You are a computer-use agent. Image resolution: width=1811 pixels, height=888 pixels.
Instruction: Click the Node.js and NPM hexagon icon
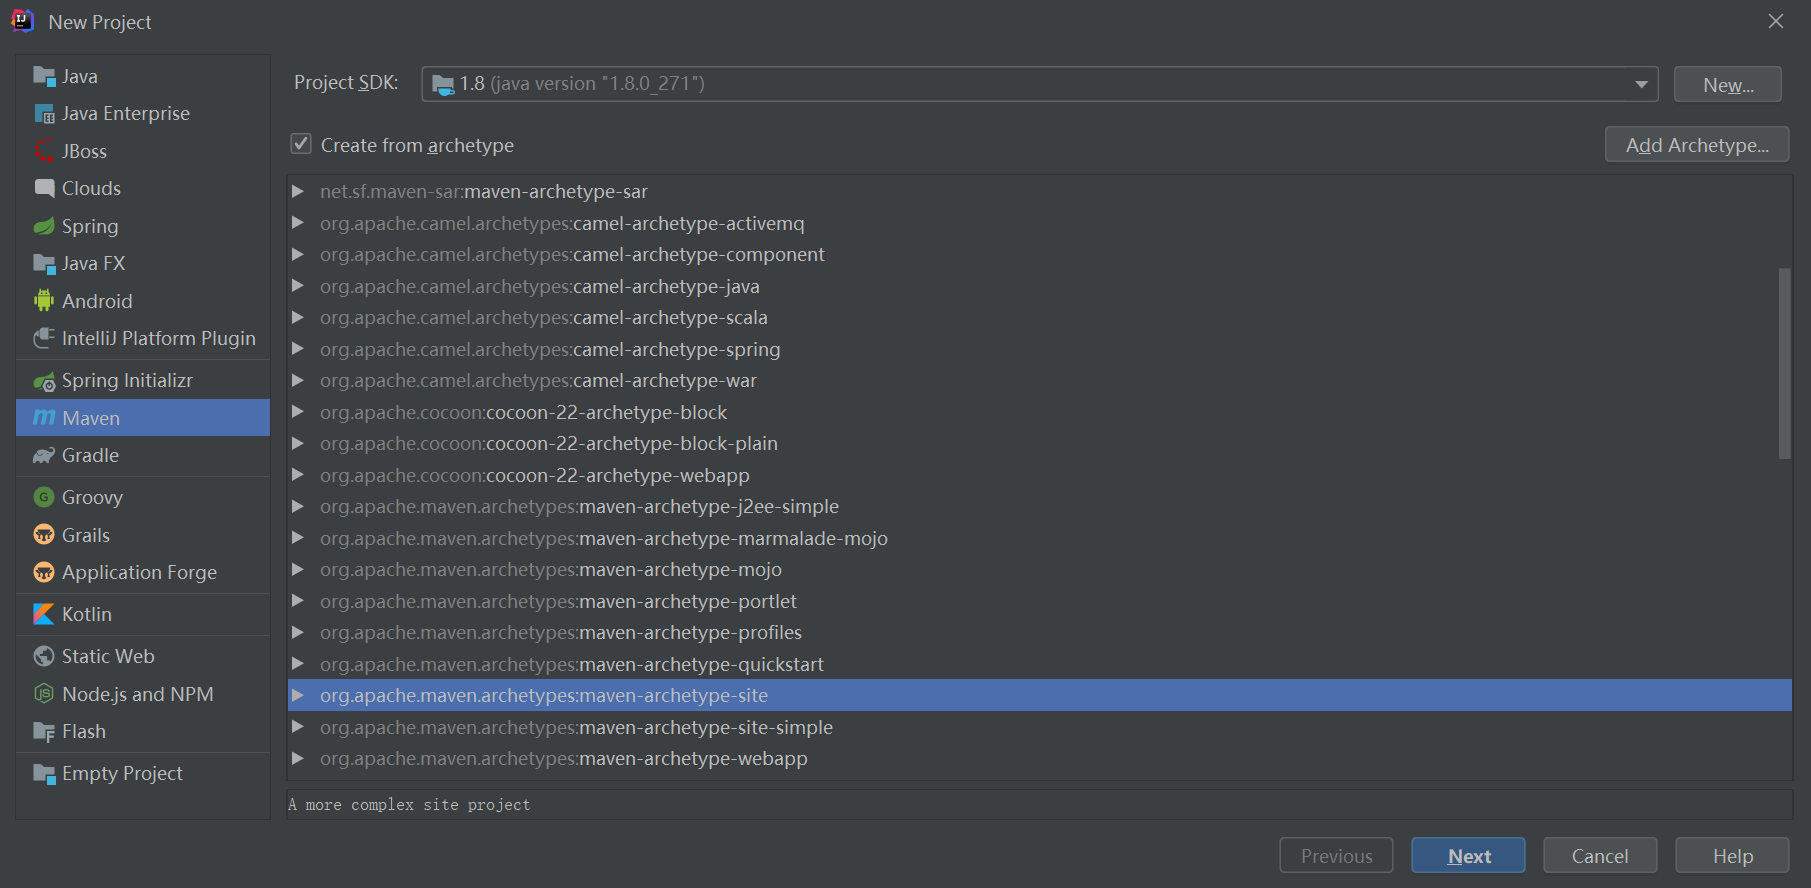coord(44,694)
